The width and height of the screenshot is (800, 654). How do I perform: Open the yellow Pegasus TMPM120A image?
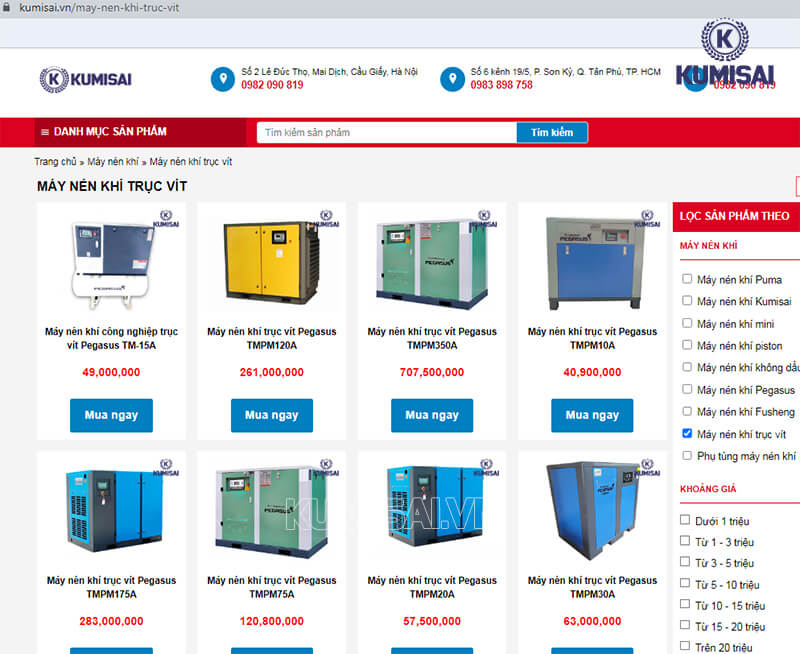click(272, 261)
